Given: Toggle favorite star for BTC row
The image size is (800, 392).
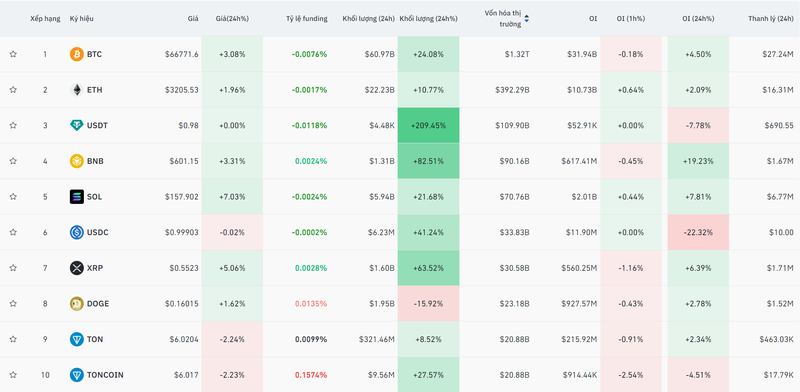Looking at the screenshot, I should point(13,54).
